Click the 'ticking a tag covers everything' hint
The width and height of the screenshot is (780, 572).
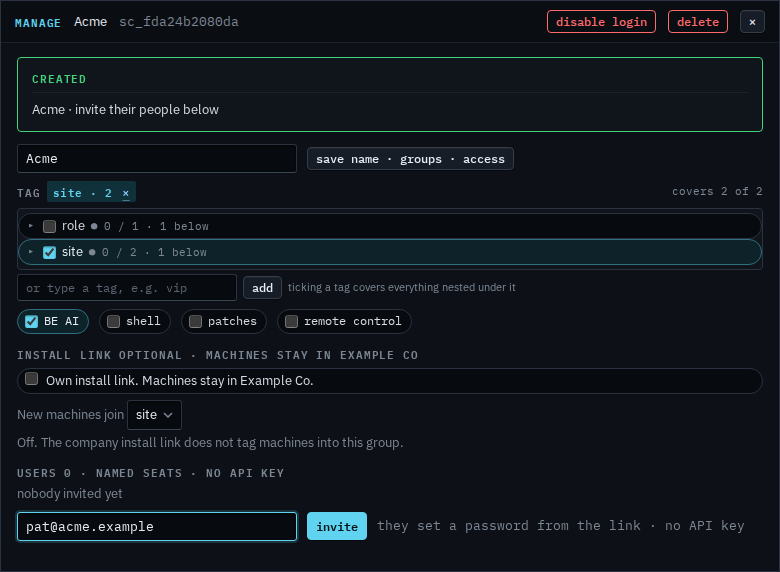[401, 287]
